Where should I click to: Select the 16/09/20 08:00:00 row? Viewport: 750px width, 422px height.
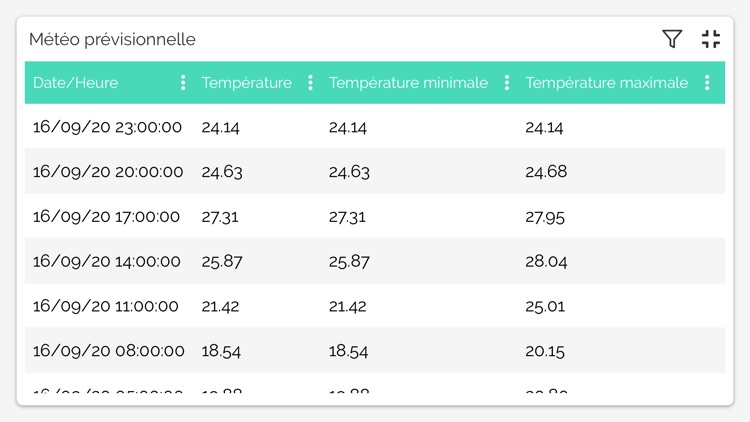coord(108,351)
